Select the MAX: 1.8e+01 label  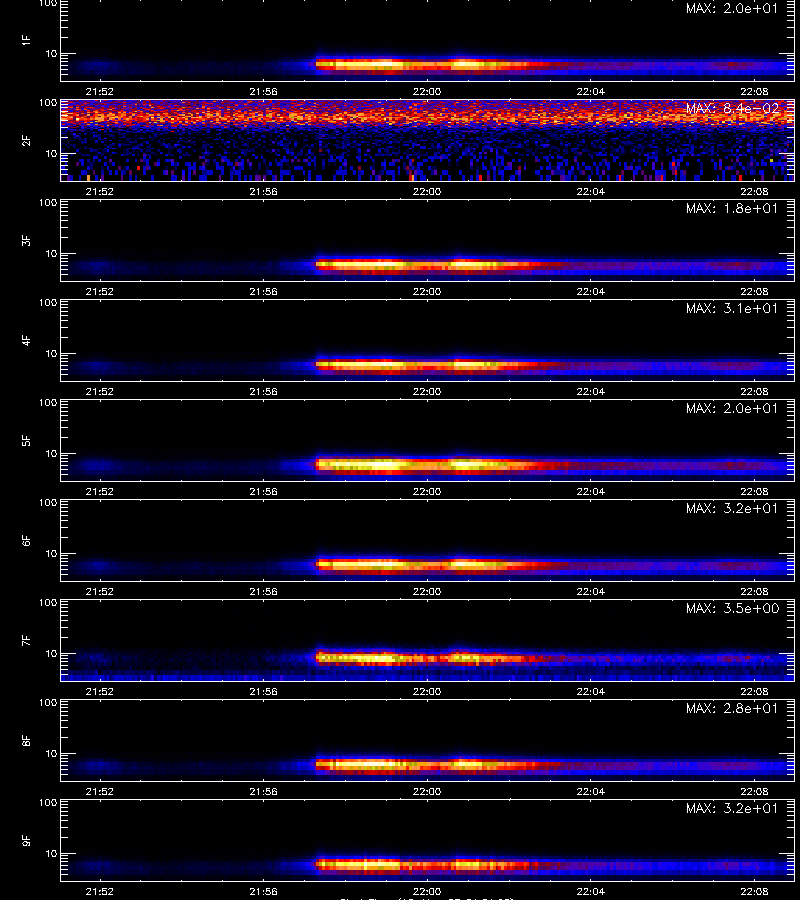(x=732, y=208)
